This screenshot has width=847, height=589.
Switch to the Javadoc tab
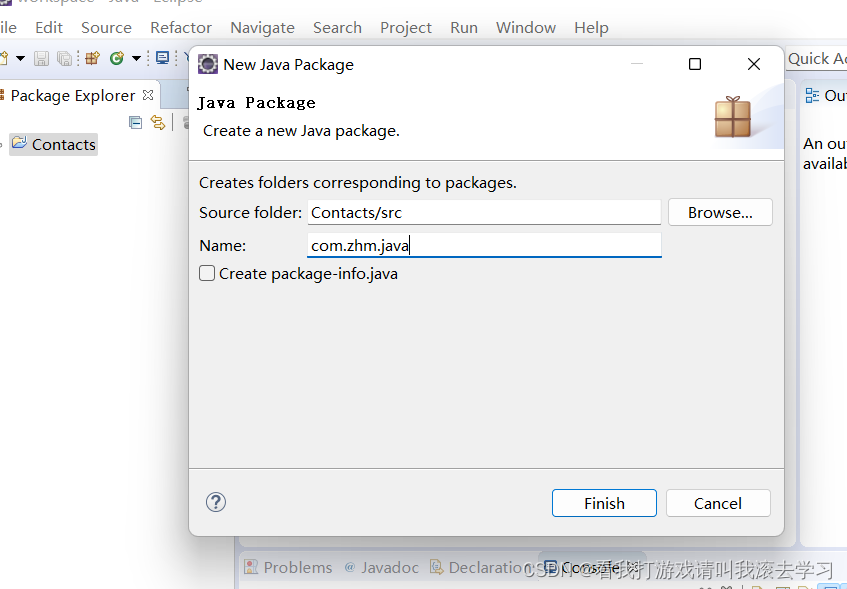(x=381, y=567)
